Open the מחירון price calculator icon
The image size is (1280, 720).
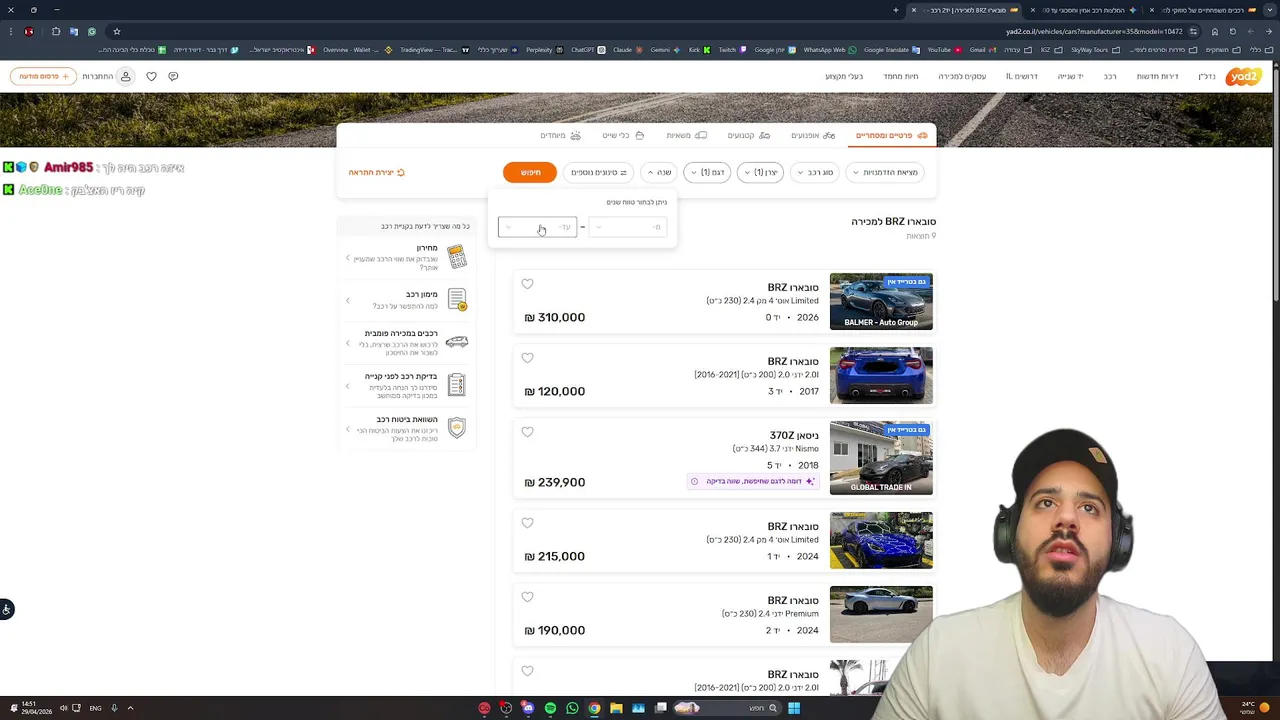tap(457, 257)
